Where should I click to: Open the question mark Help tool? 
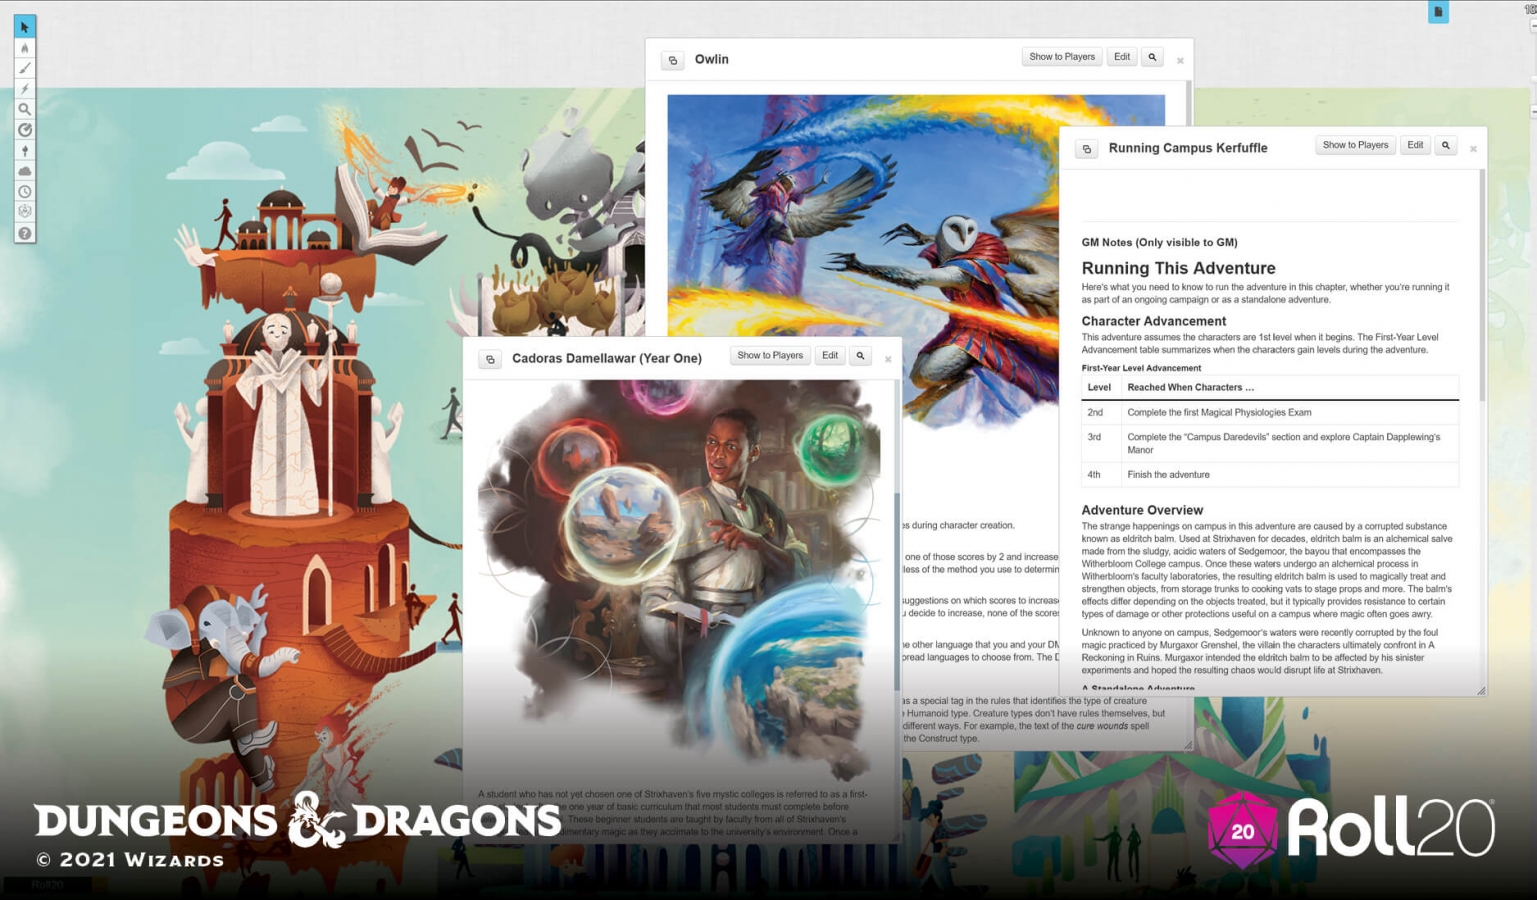pos(25,233)
